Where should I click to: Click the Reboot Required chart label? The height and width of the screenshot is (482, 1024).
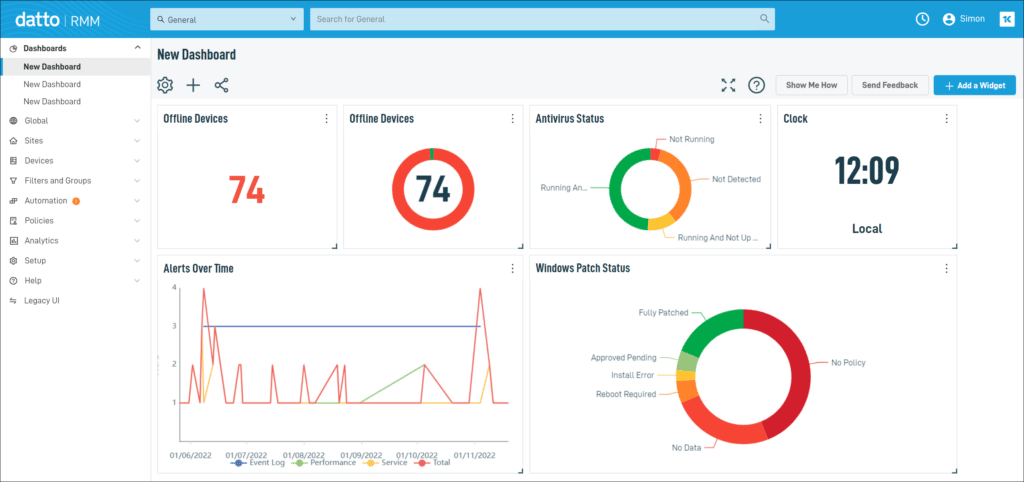[x=626, y=394]
